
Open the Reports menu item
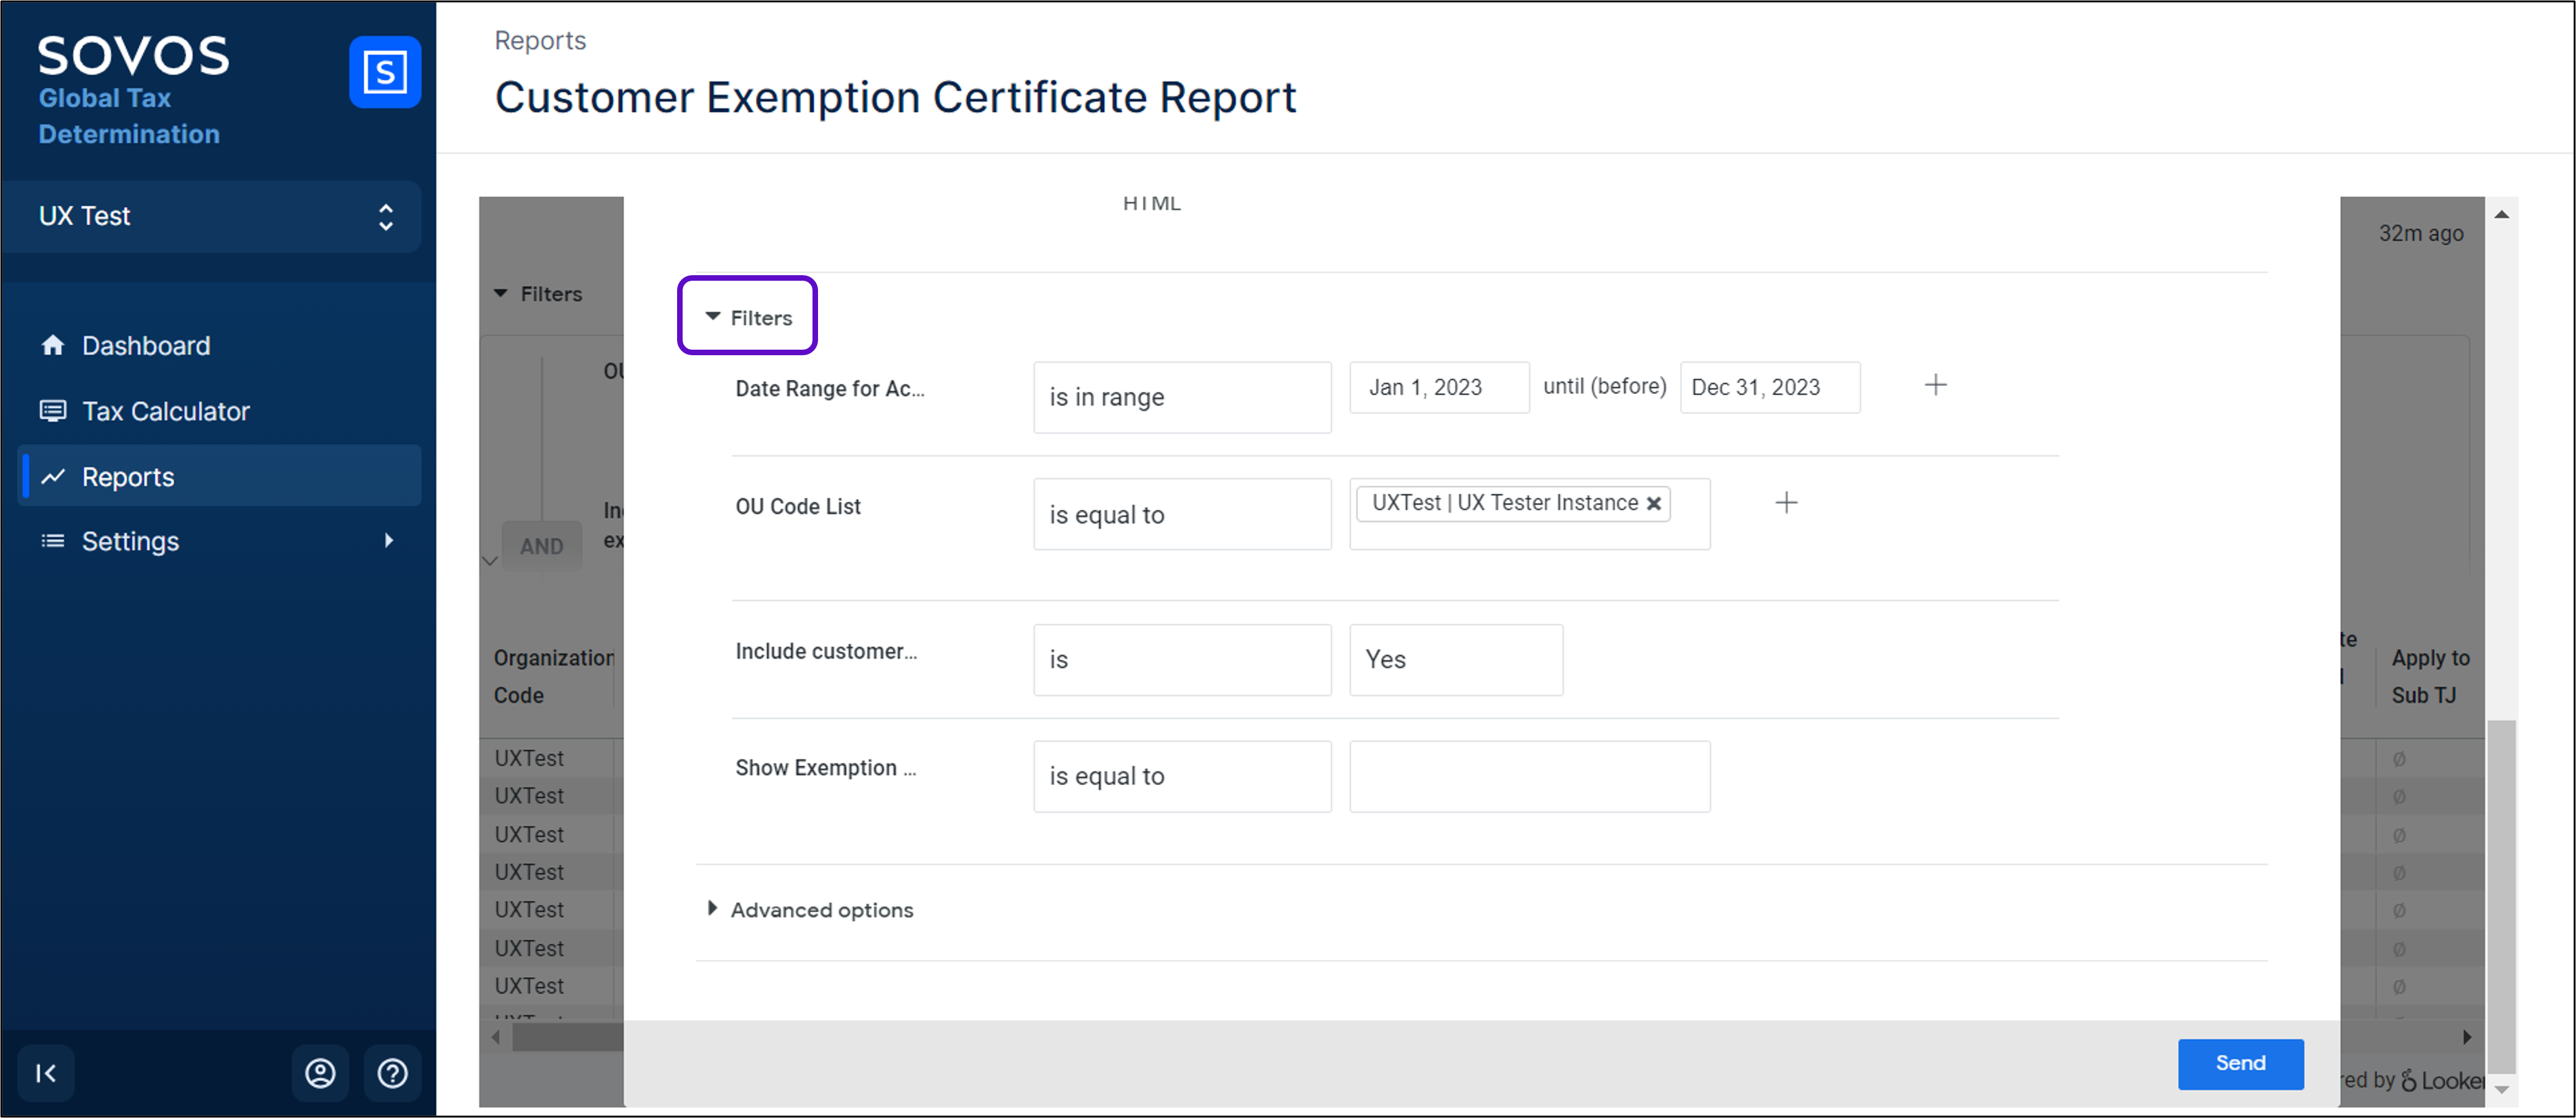(128, 477)
